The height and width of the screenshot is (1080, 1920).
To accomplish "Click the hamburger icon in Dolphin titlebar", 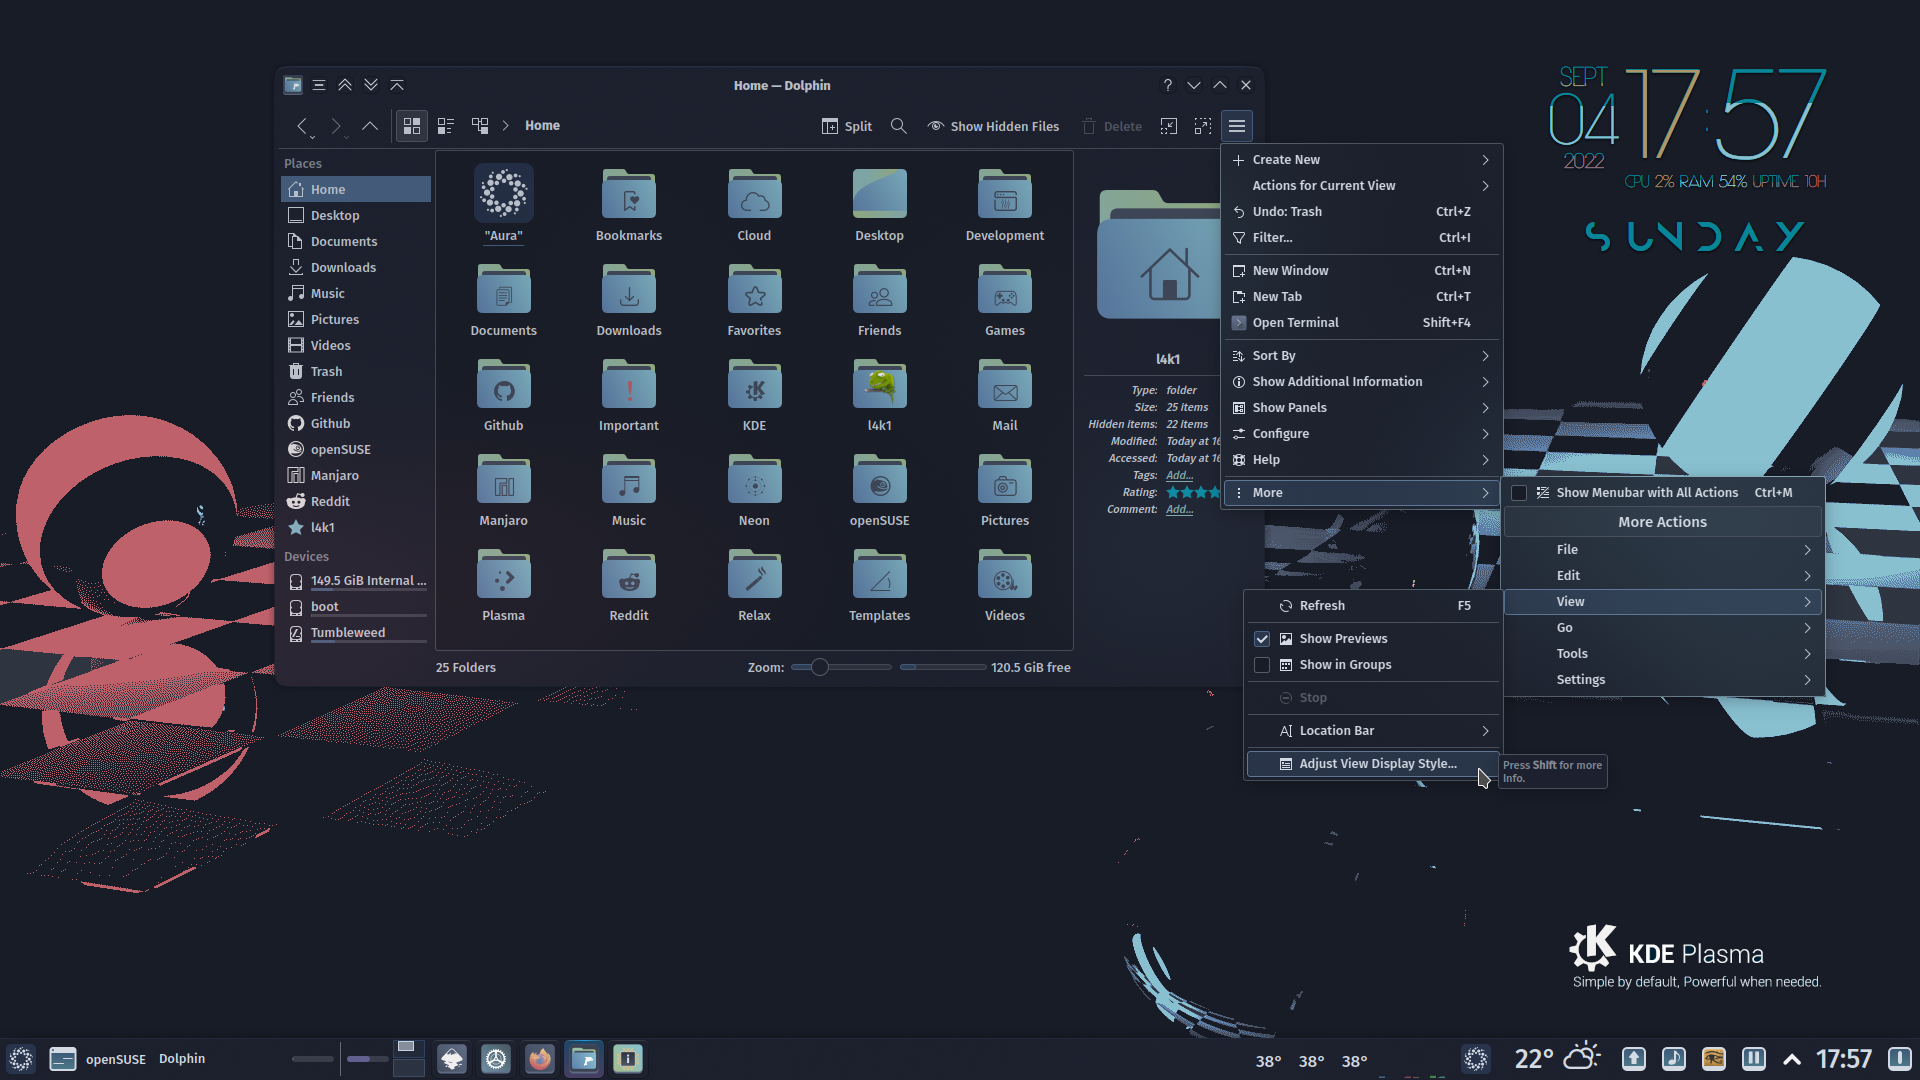I will (x=319, y=85).
